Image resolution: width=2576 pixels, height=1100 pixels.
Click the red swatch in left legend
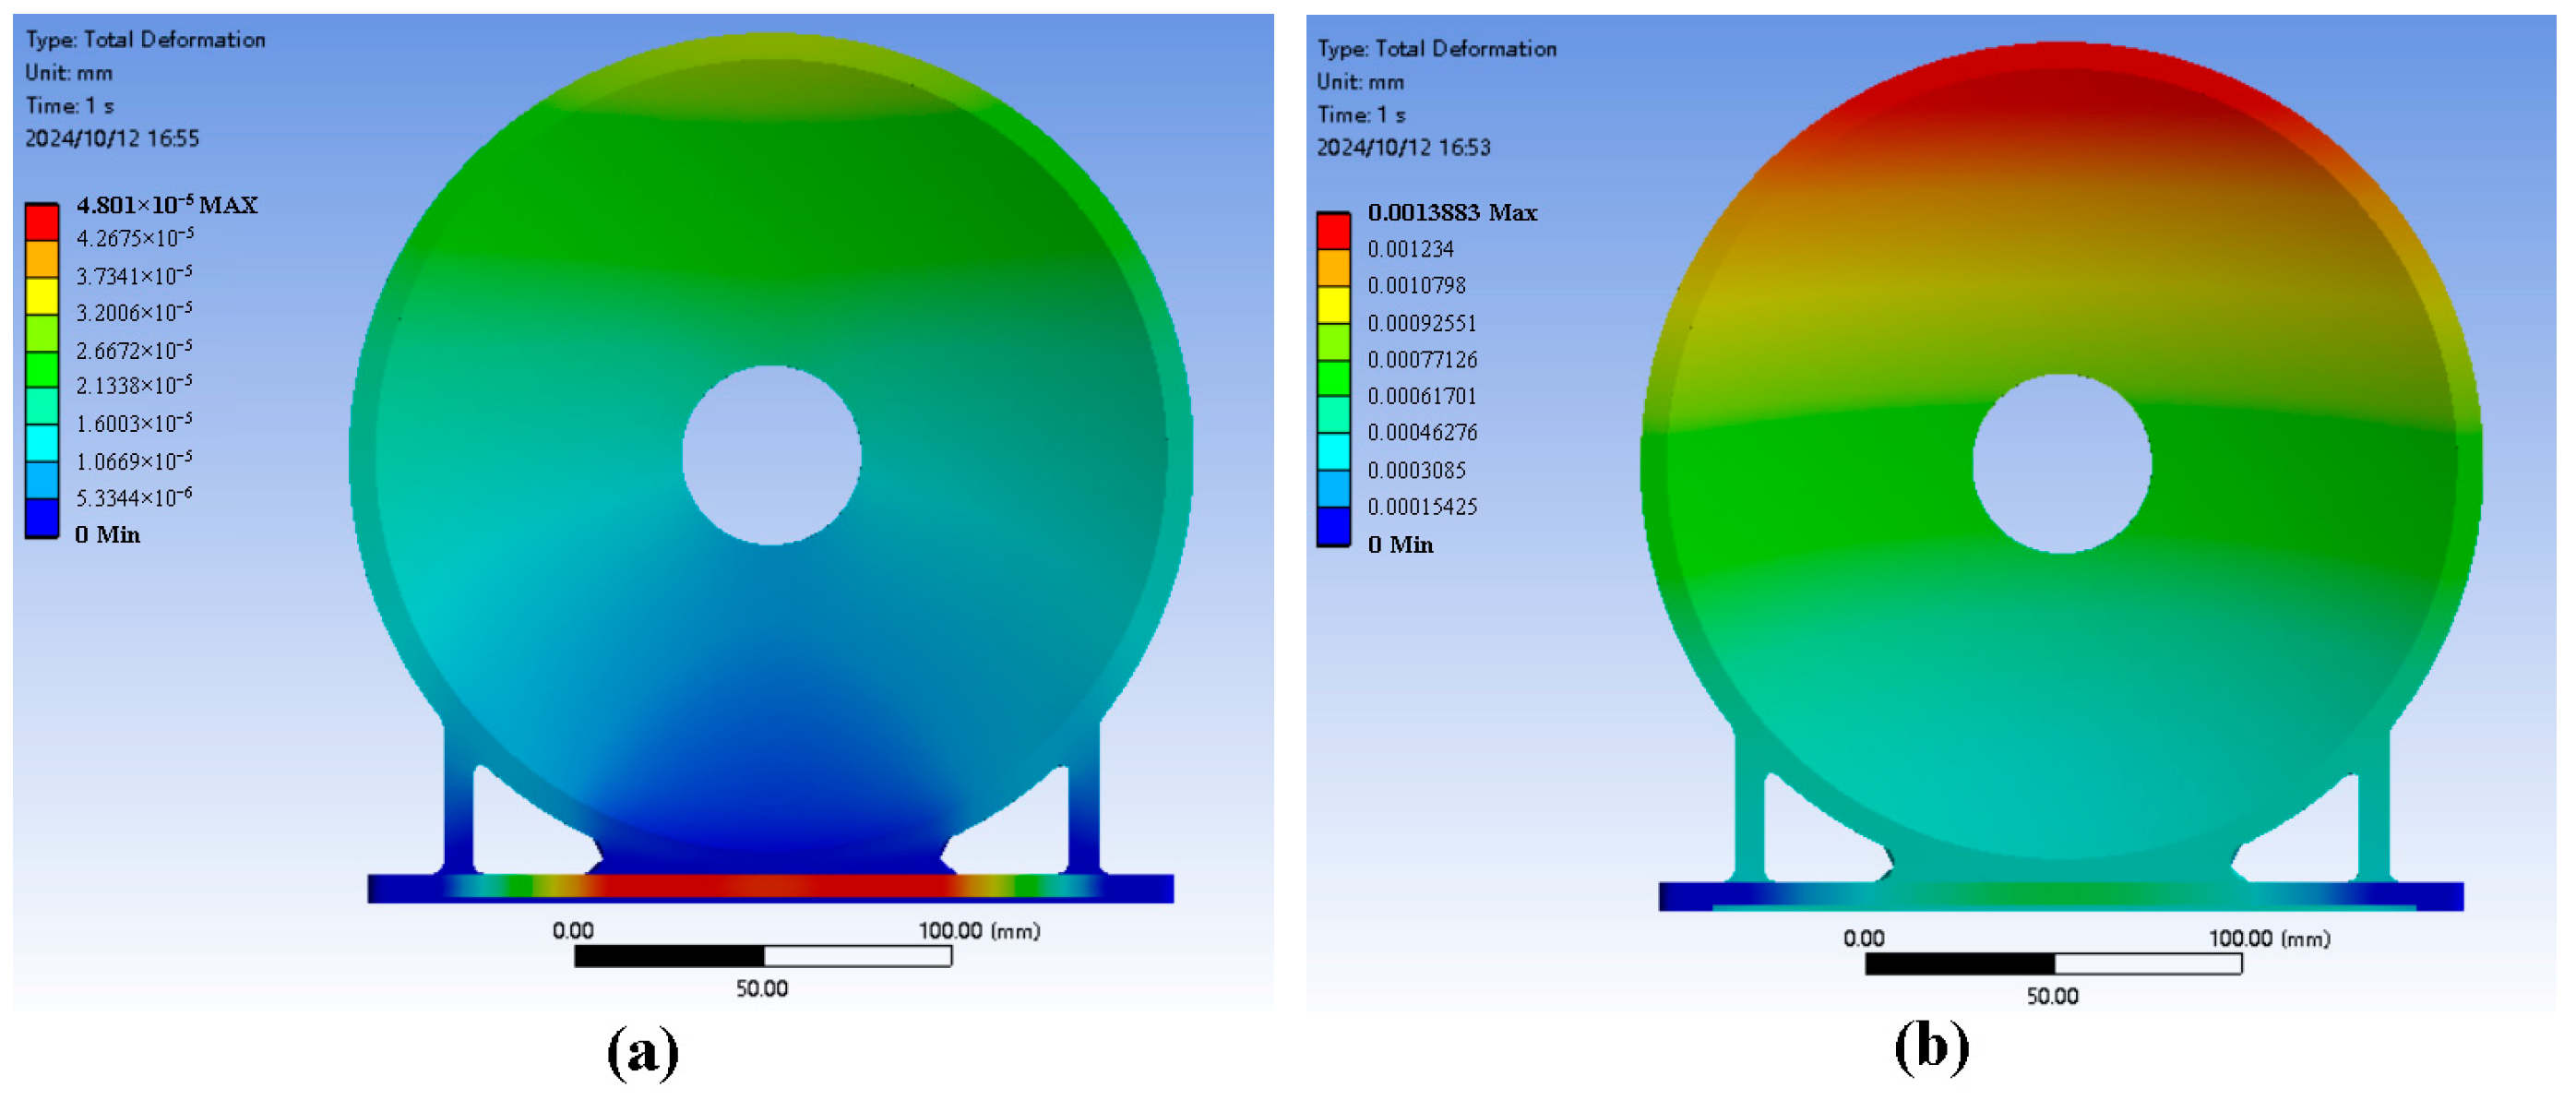(x=41, y=222)
